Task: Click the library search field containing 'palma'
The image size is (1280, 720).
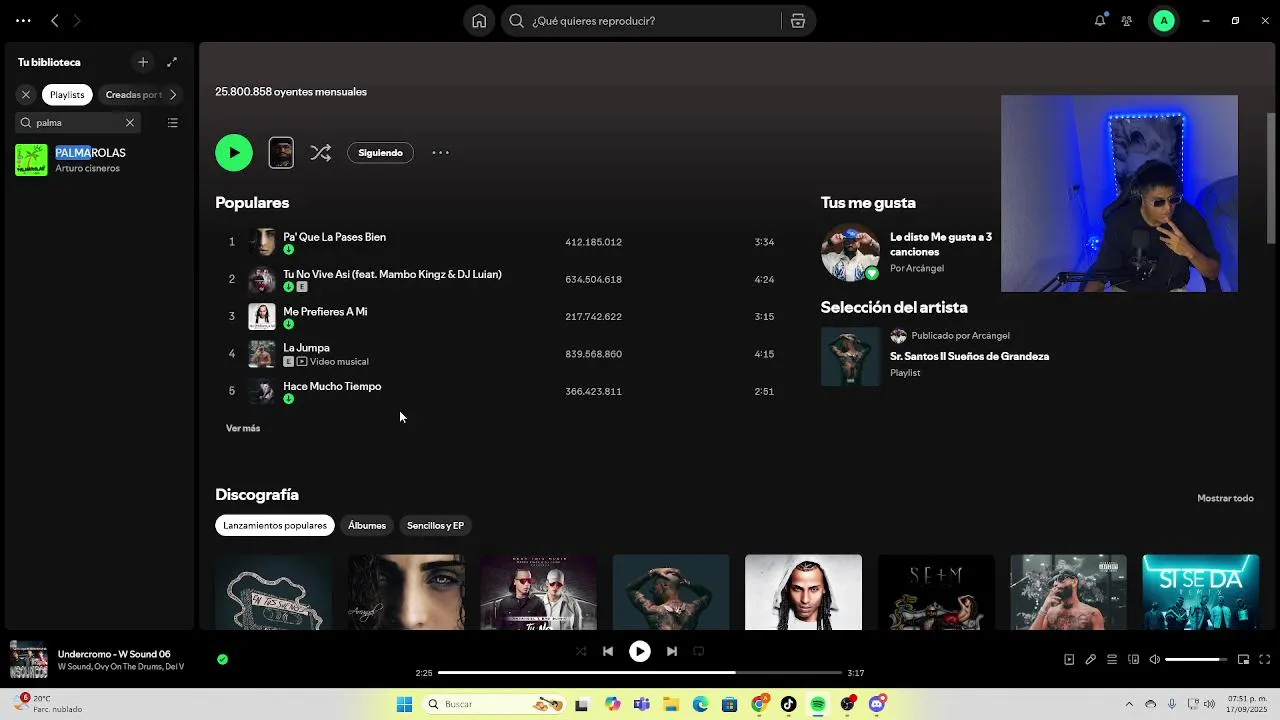Action: coord(78,122)
